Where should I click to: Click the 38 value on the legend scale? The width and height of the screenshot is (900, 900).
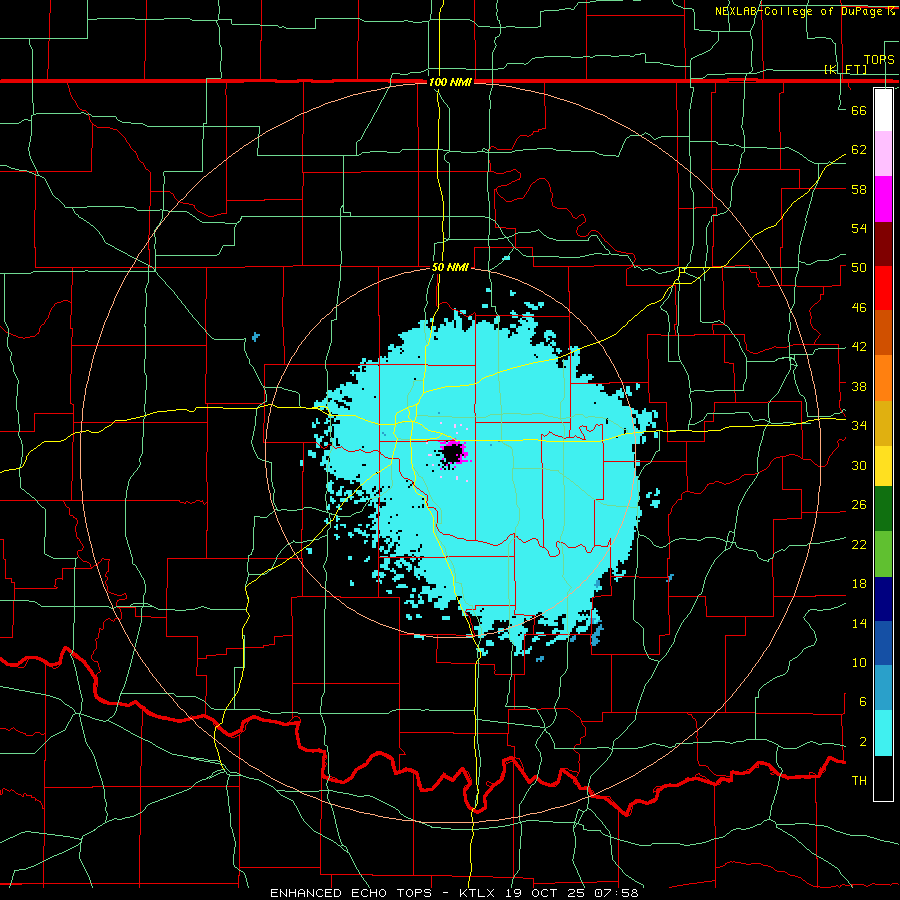pyautogui.click(x=859, y=386)
